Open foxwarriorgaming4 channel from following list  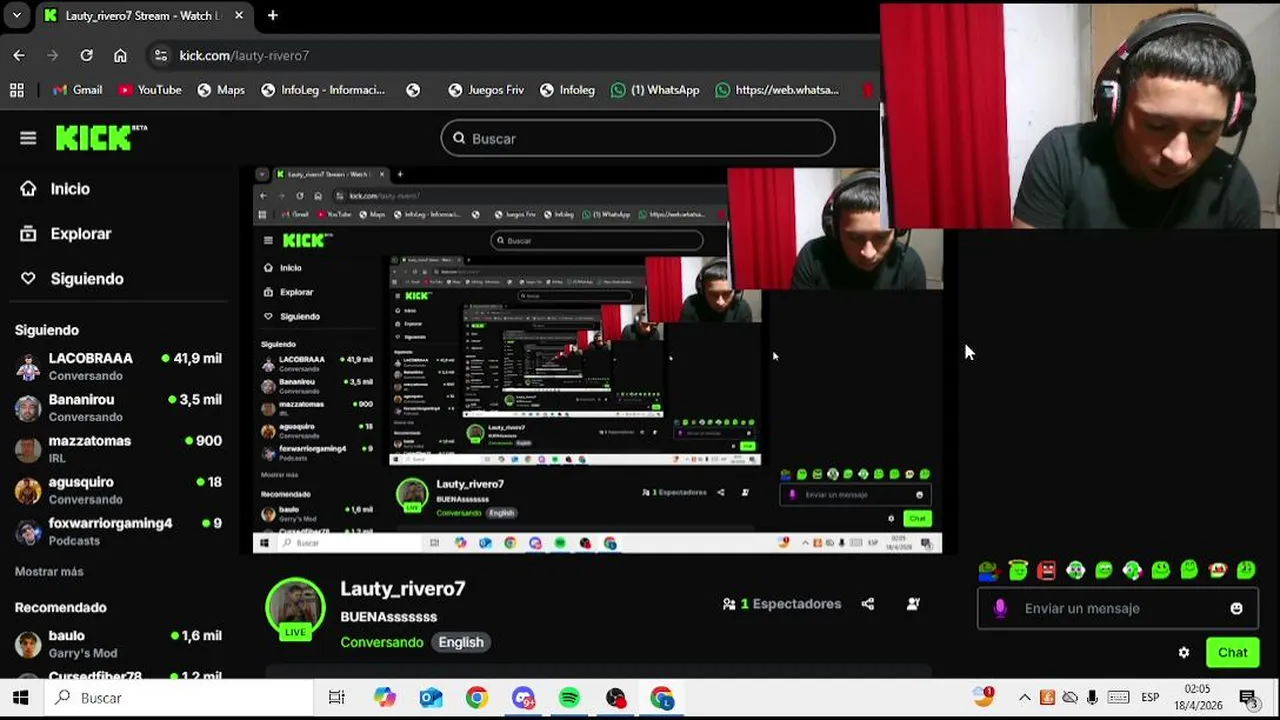click(x=118, y=531)
